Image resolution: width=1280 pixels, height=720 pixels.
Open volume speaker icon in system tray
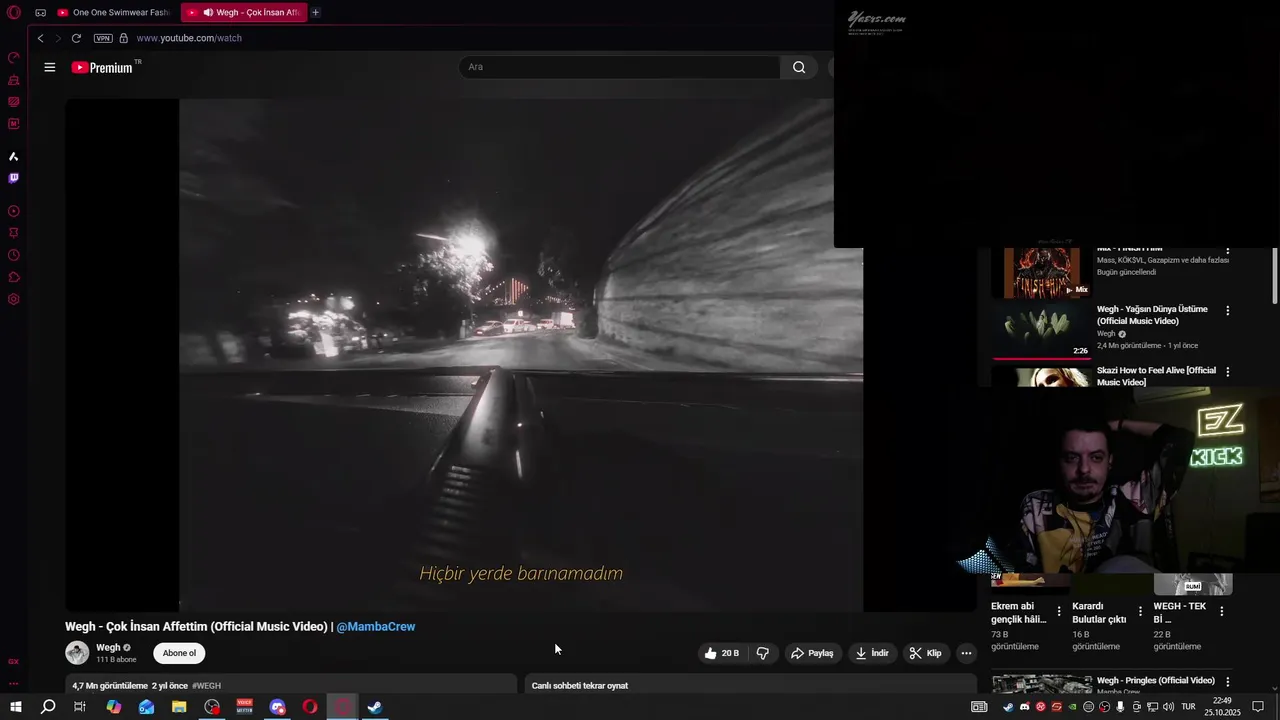(1168, 707)
